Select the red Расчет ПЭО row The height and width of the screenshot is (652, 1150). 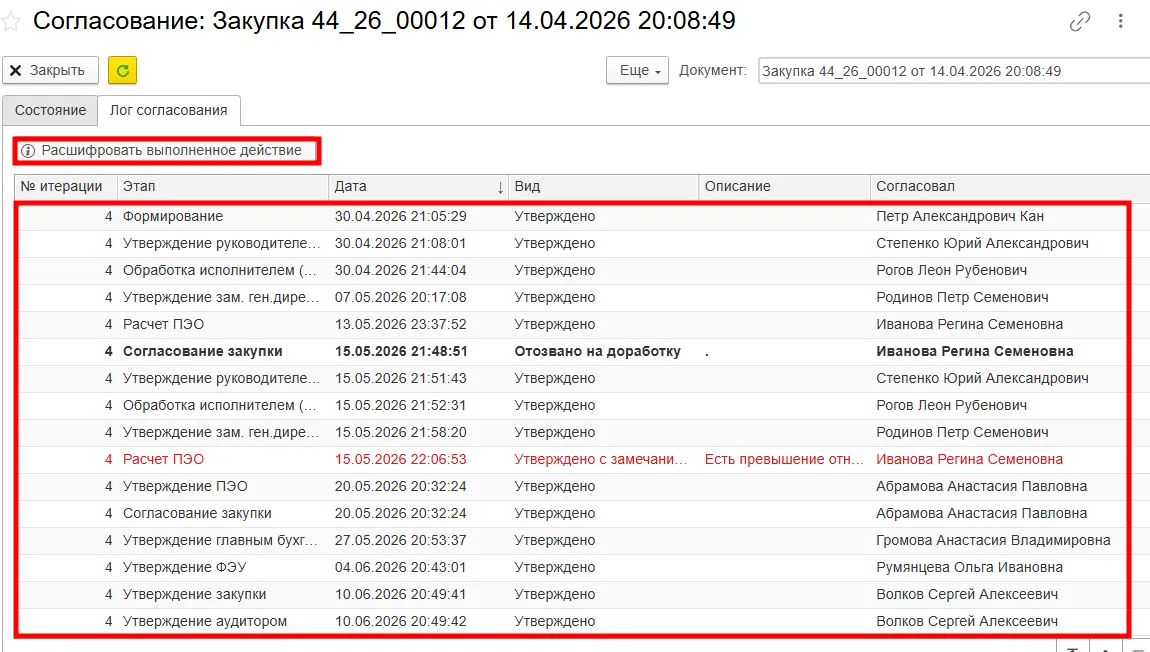click(x=572, y=460)
